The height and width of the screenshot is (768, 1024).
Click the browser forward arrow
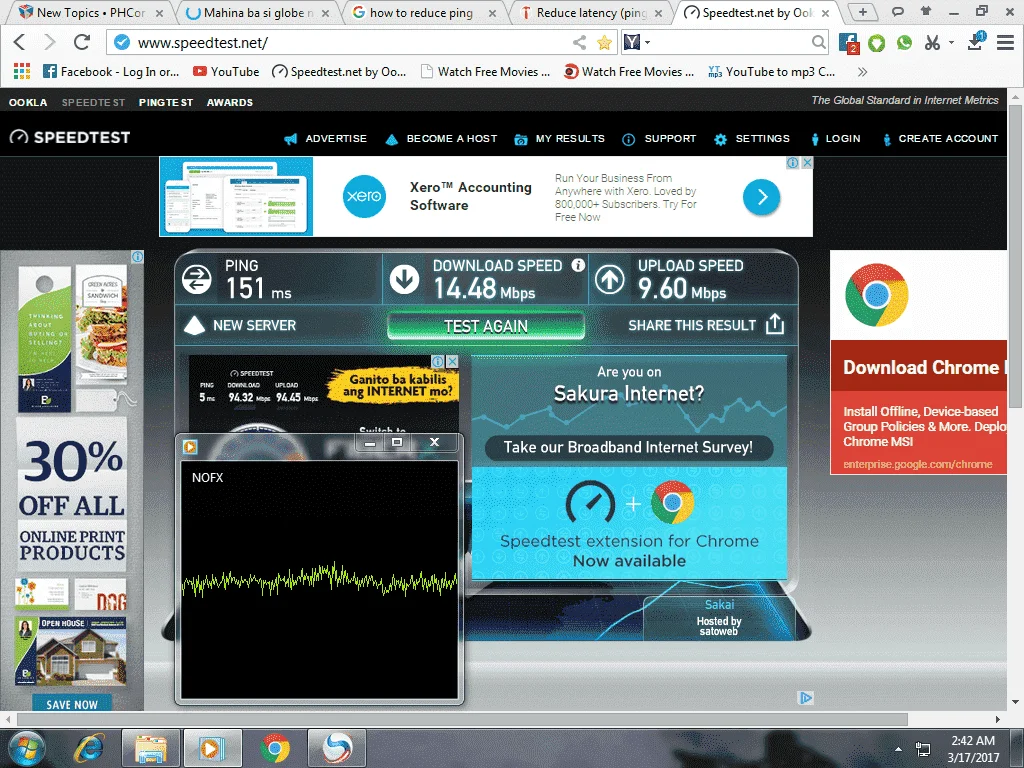[x=50, y=42]
